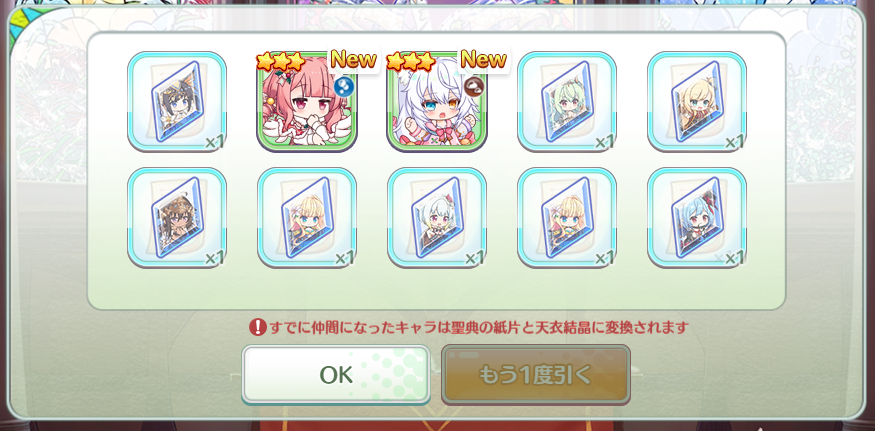Image resolution: width=875 pixels, height=431 pixels.
Task: Click the green-haired character shard card
Action: coord(567,102)
